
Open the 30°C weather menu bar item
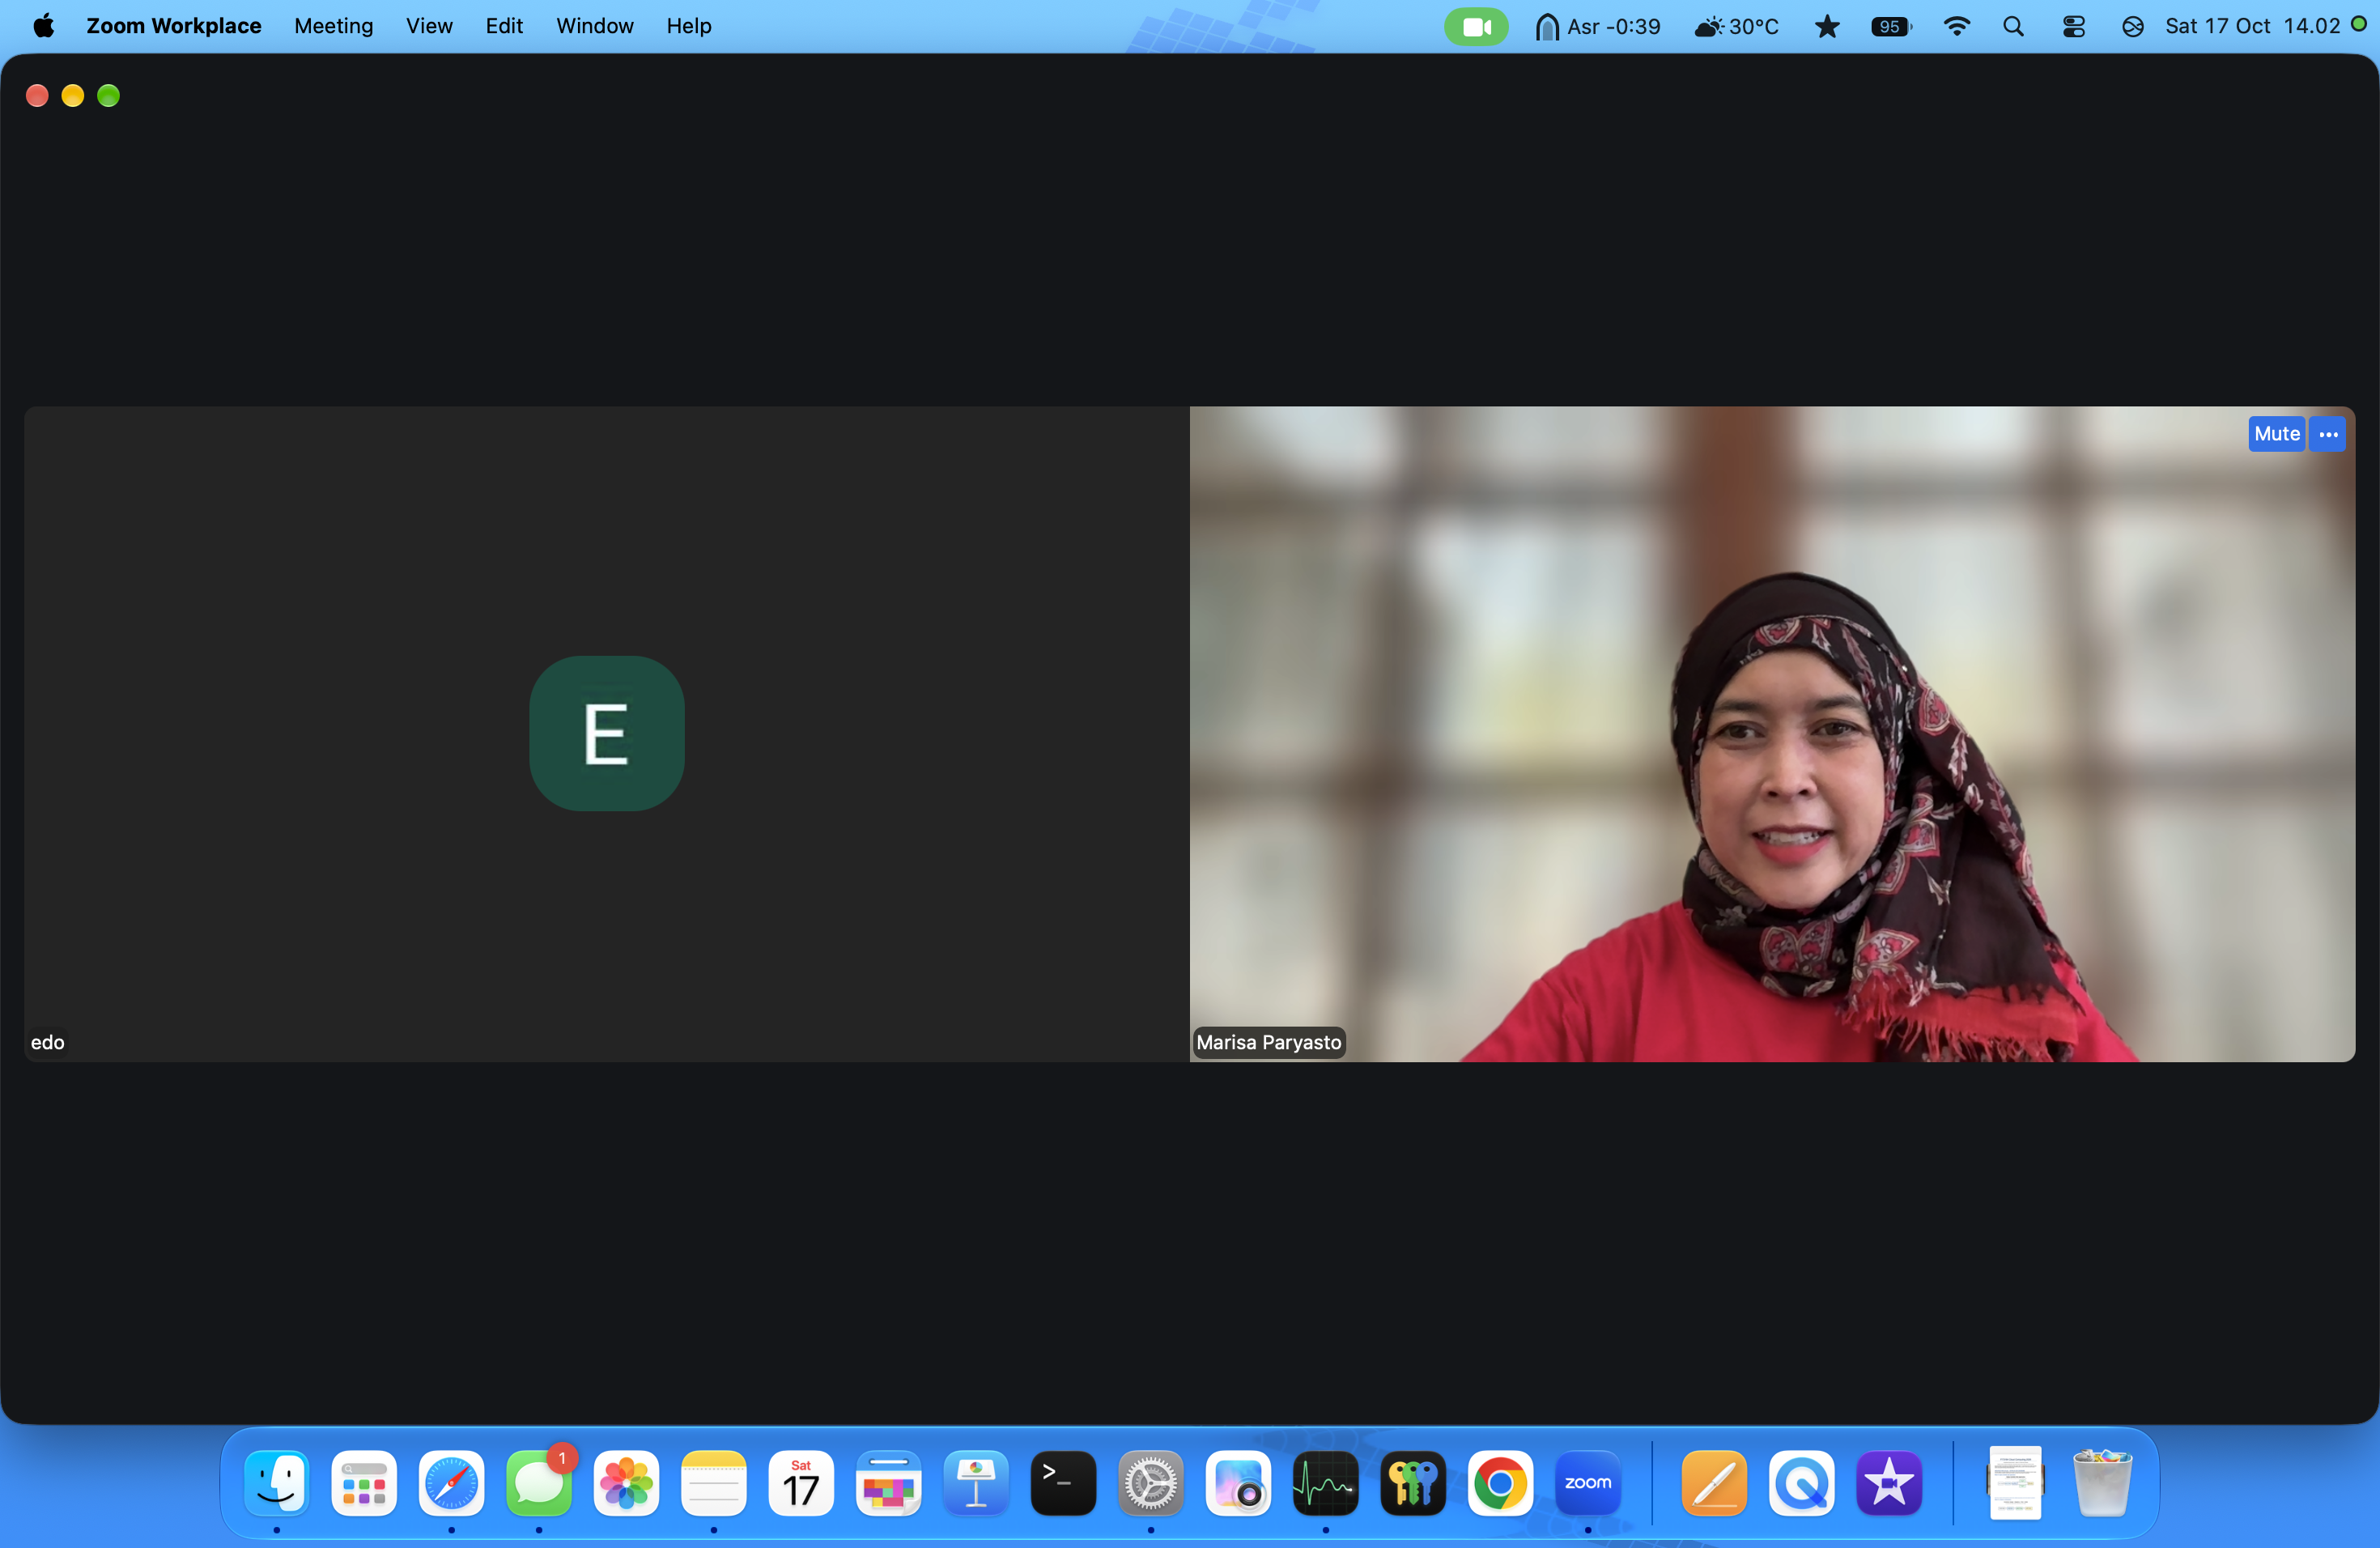coord(1737,27)
